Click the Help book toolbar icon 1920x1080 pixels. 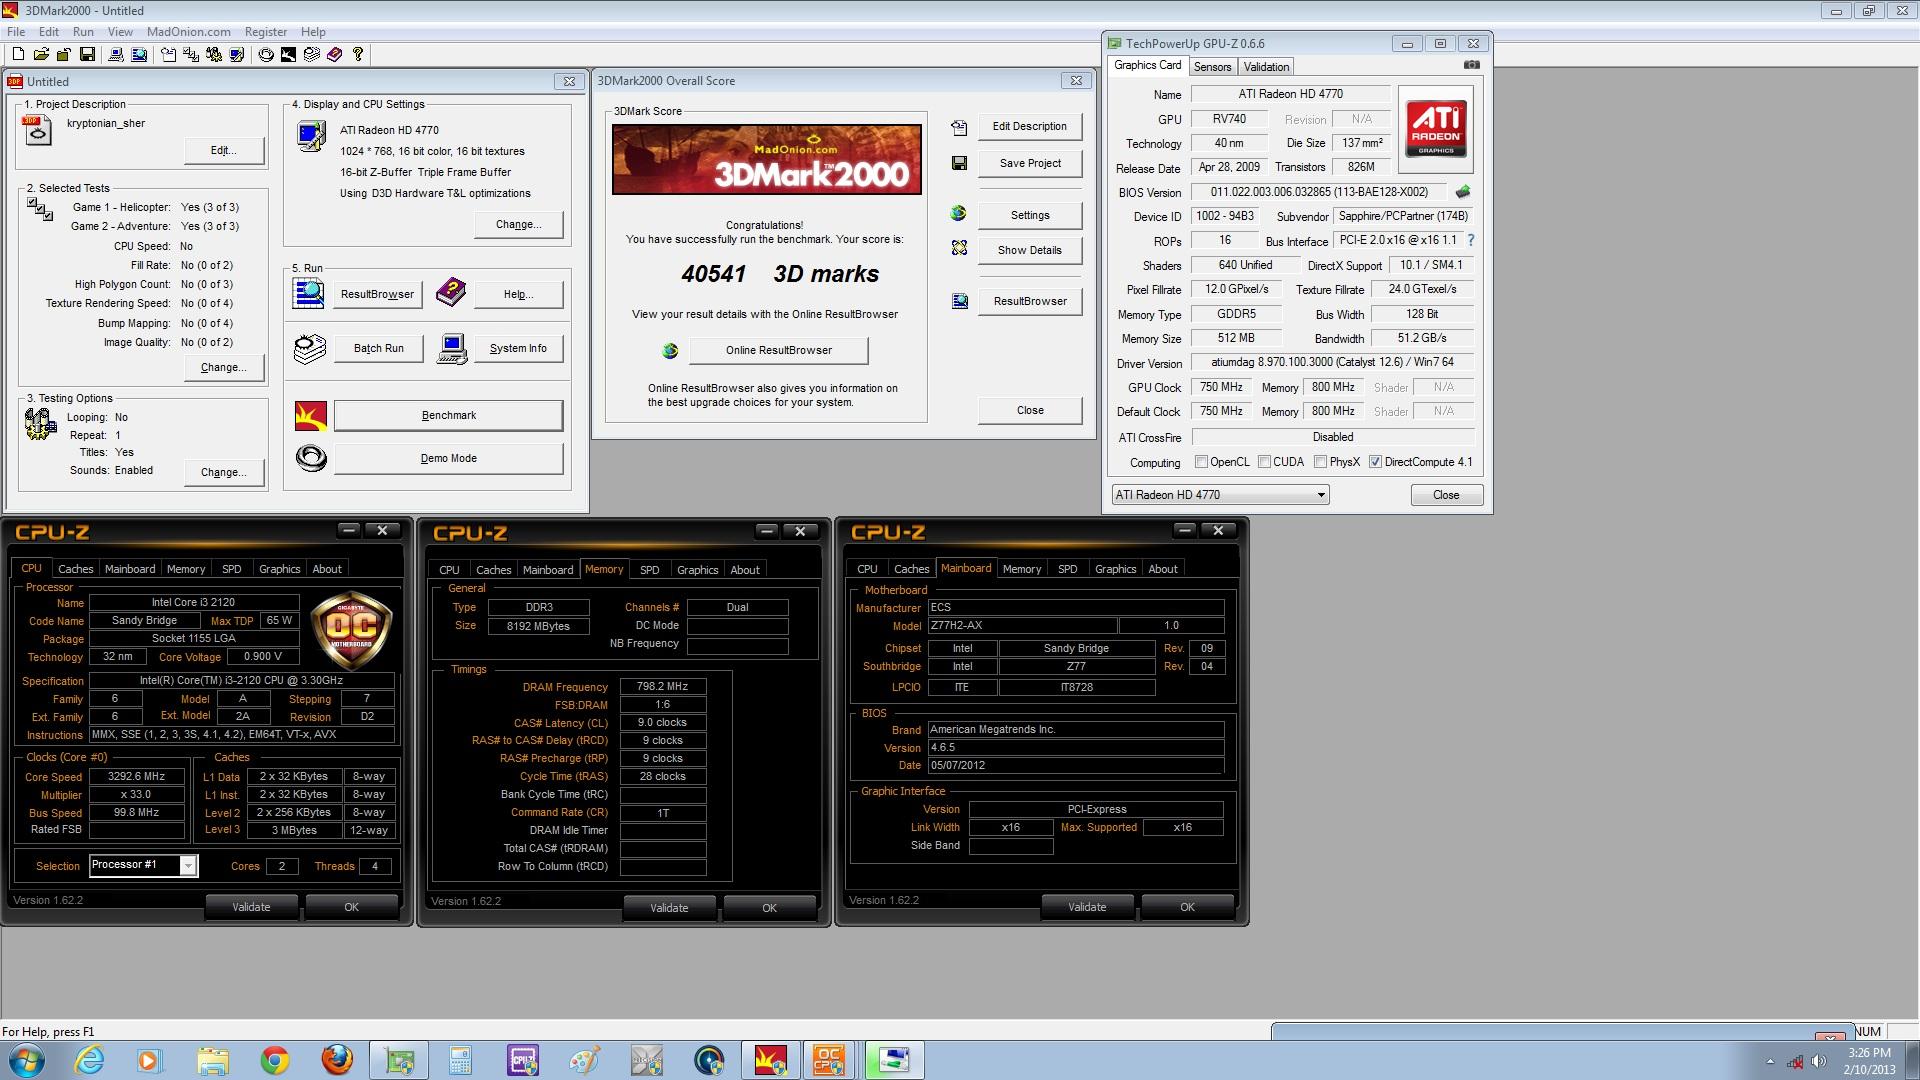[x=334, y=54]
